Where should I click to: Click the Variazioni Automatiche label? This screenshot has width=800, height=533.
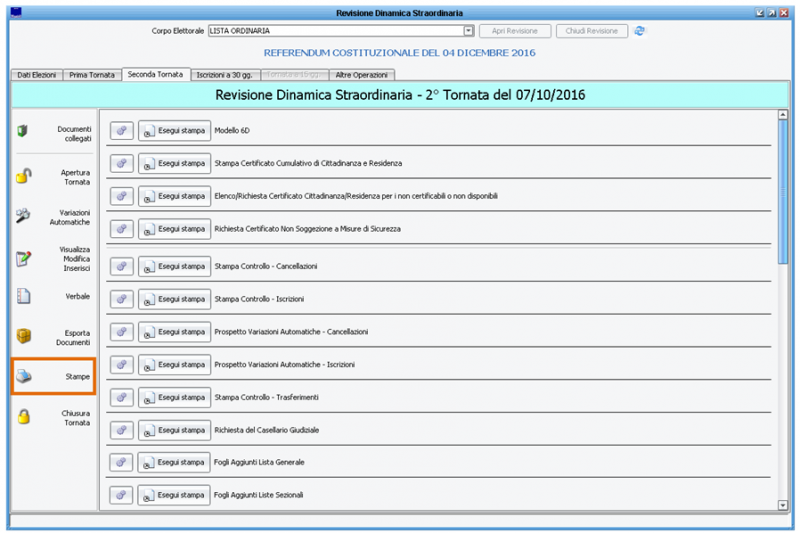70,217
